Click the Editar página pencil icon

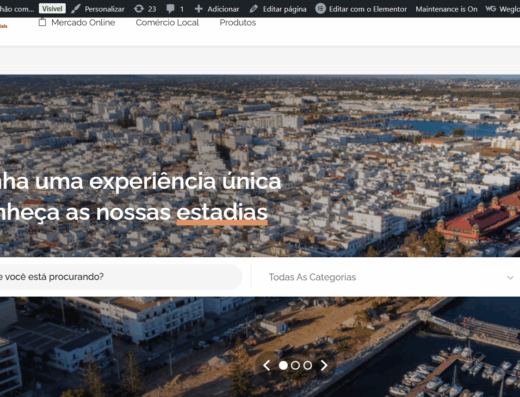point(254,9)
